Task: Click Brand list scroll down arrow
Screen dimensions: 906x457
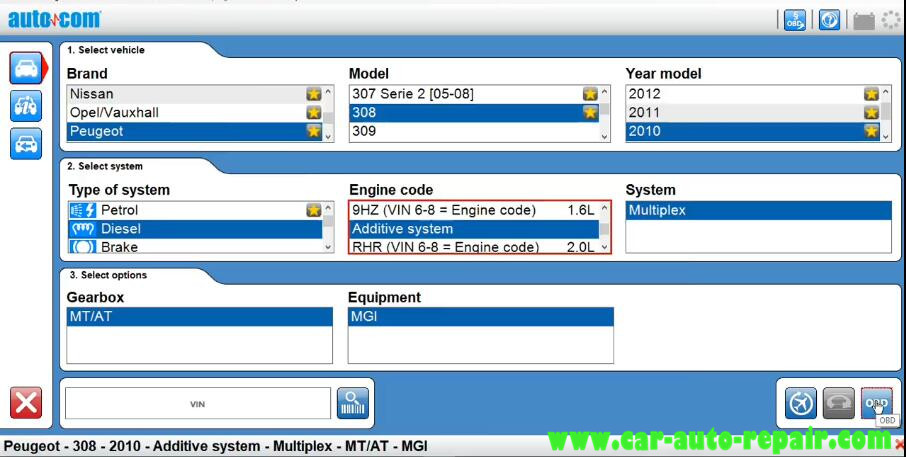Action: tap(328, 136)
